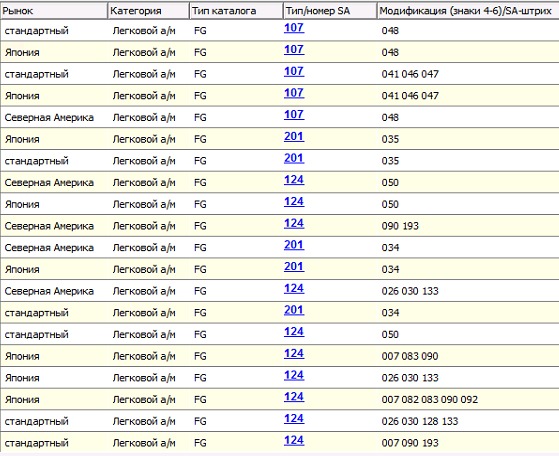Open link 107 for стандартный row with 048

pyautogui.click(x=294, y=27)
